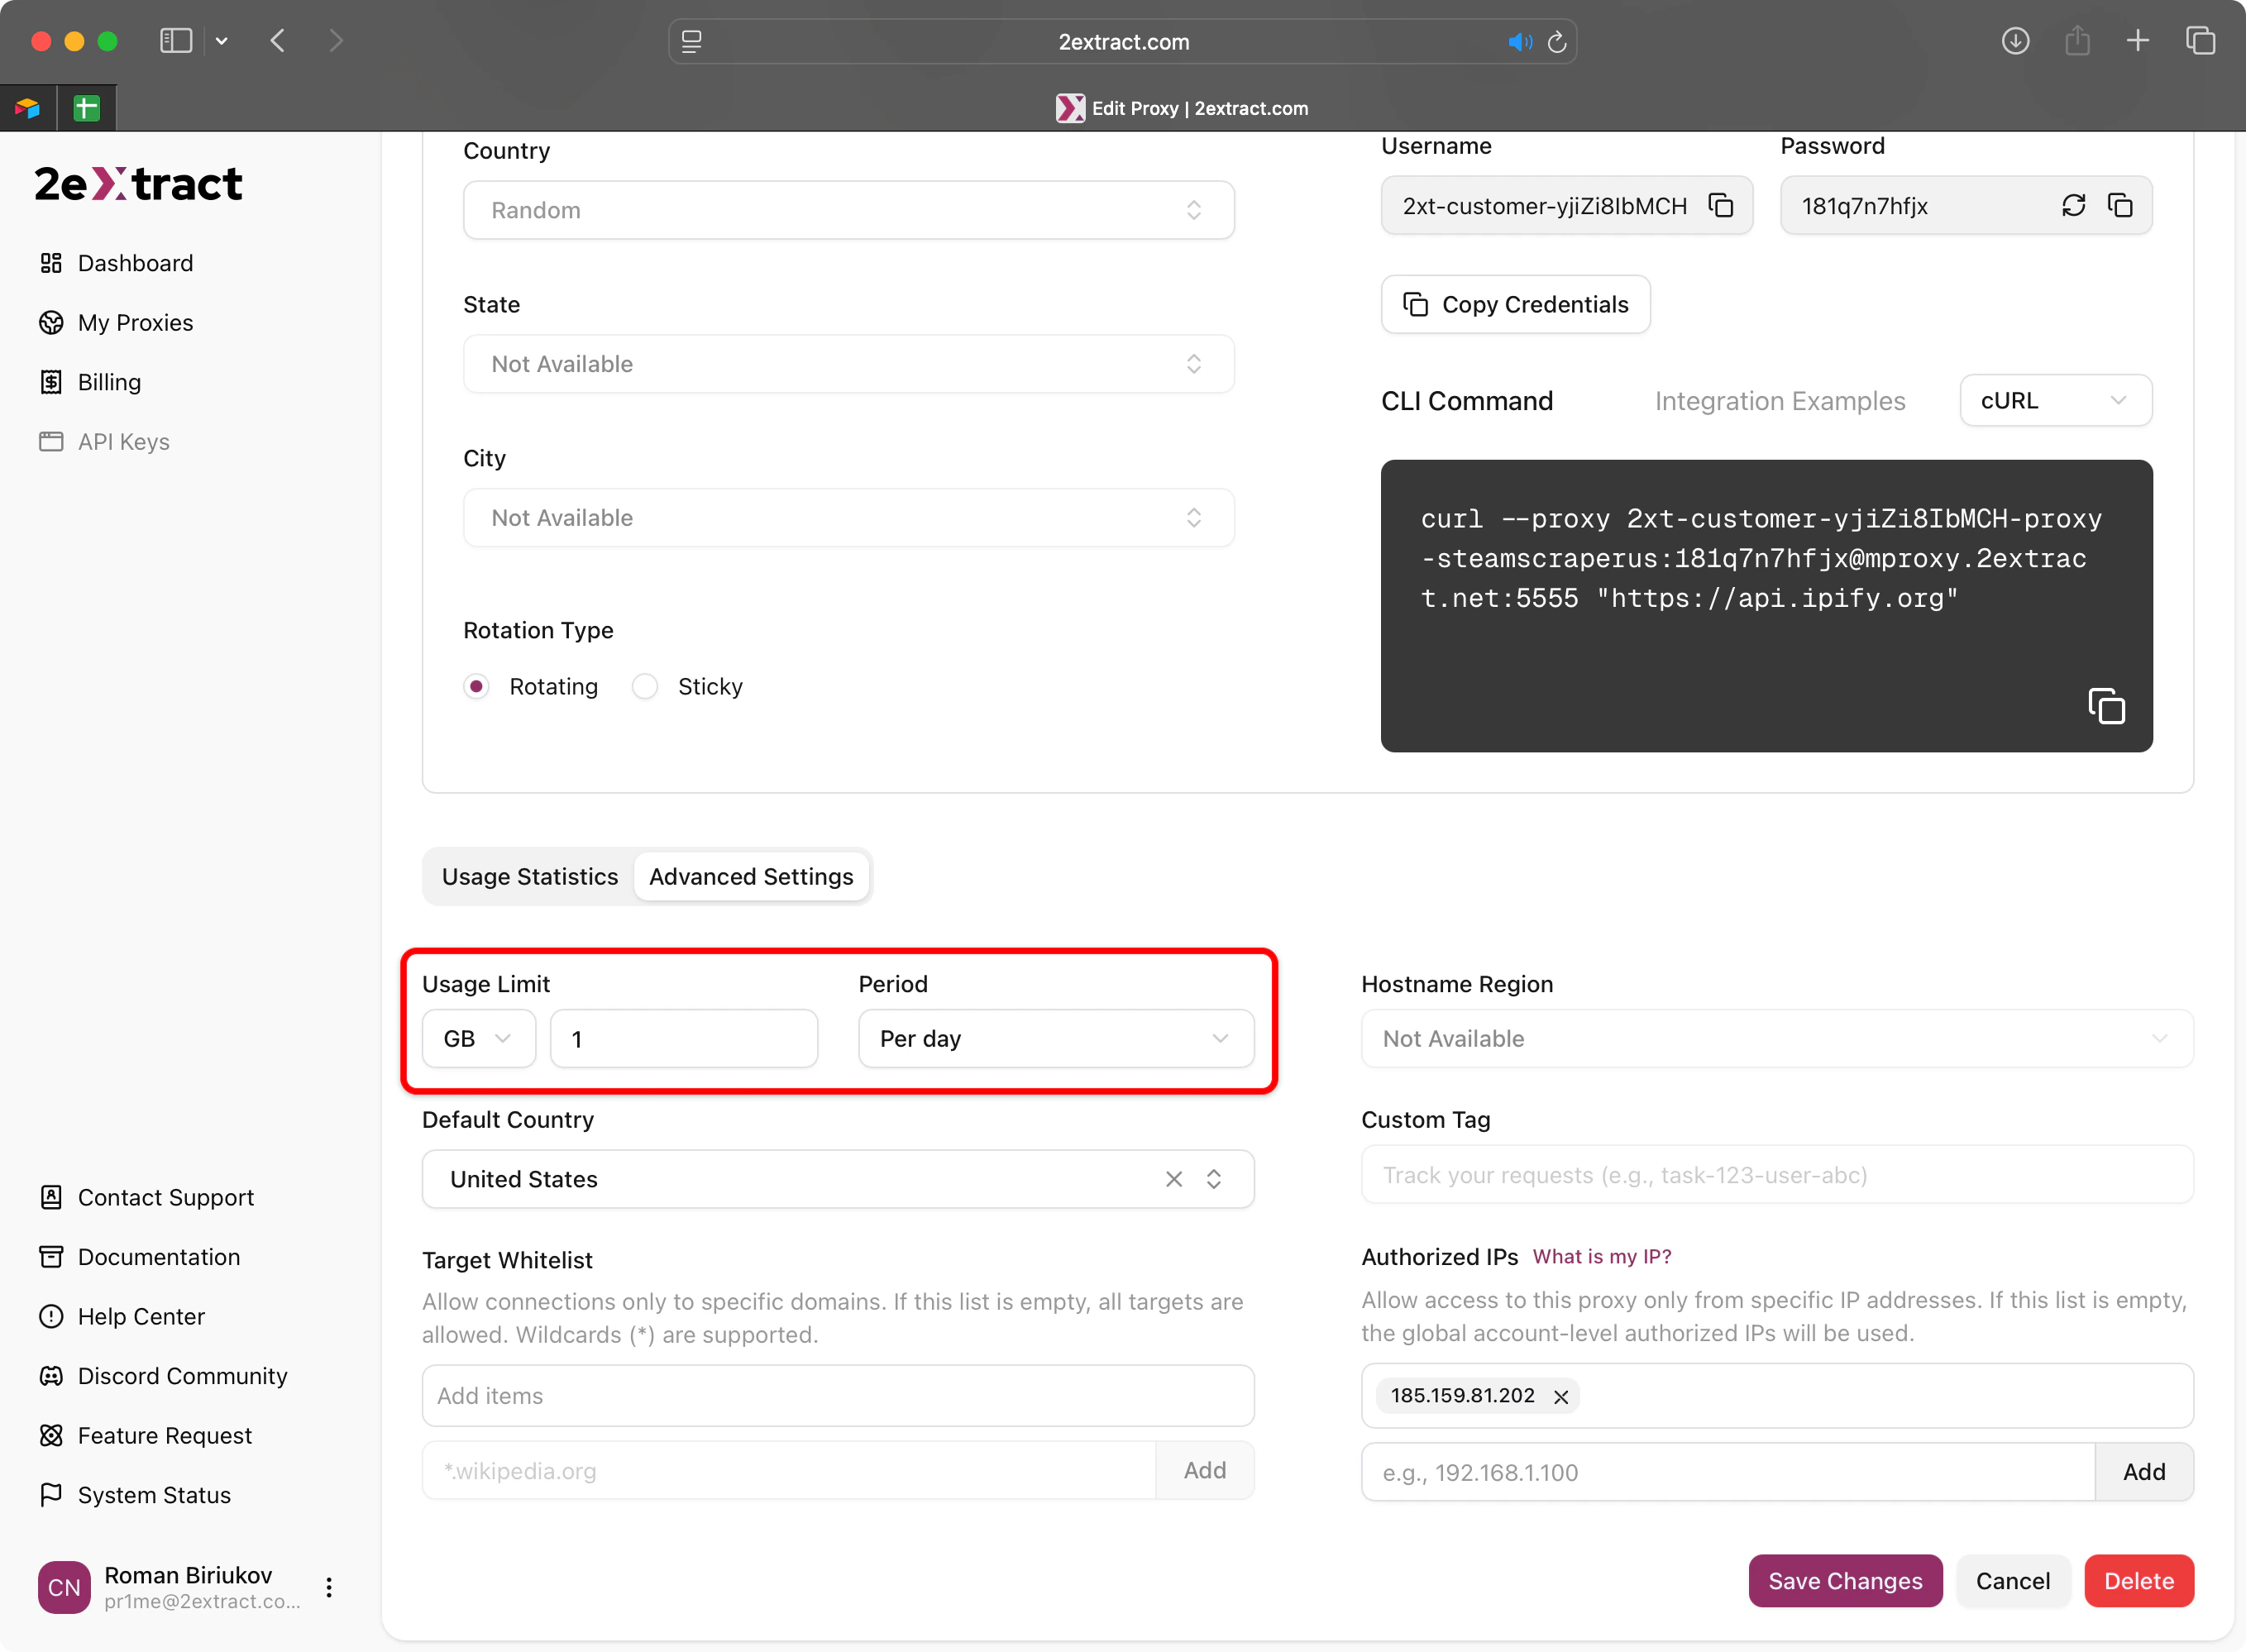
Task: Copy the proxy username to clipboard
Action: 1720,205
